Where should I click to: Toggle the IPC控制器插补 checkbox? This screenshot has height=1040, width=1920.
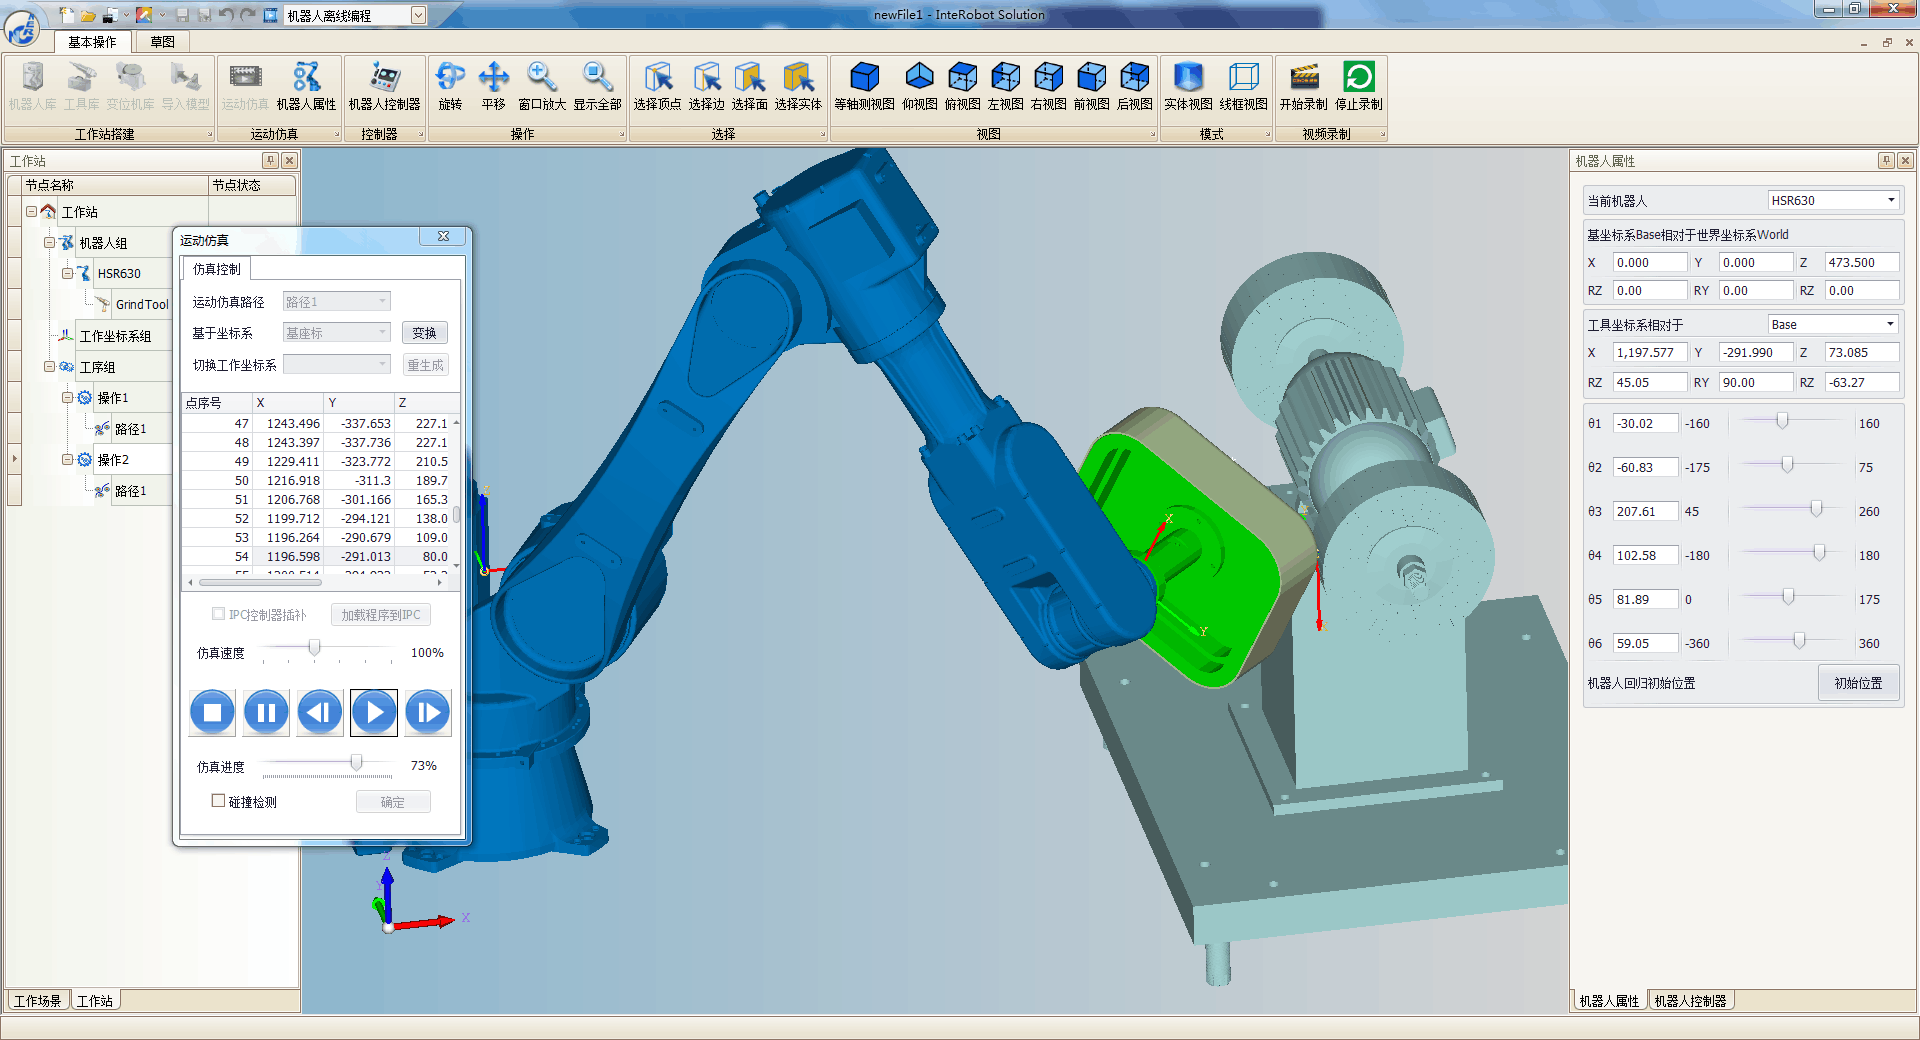point(218,614)
